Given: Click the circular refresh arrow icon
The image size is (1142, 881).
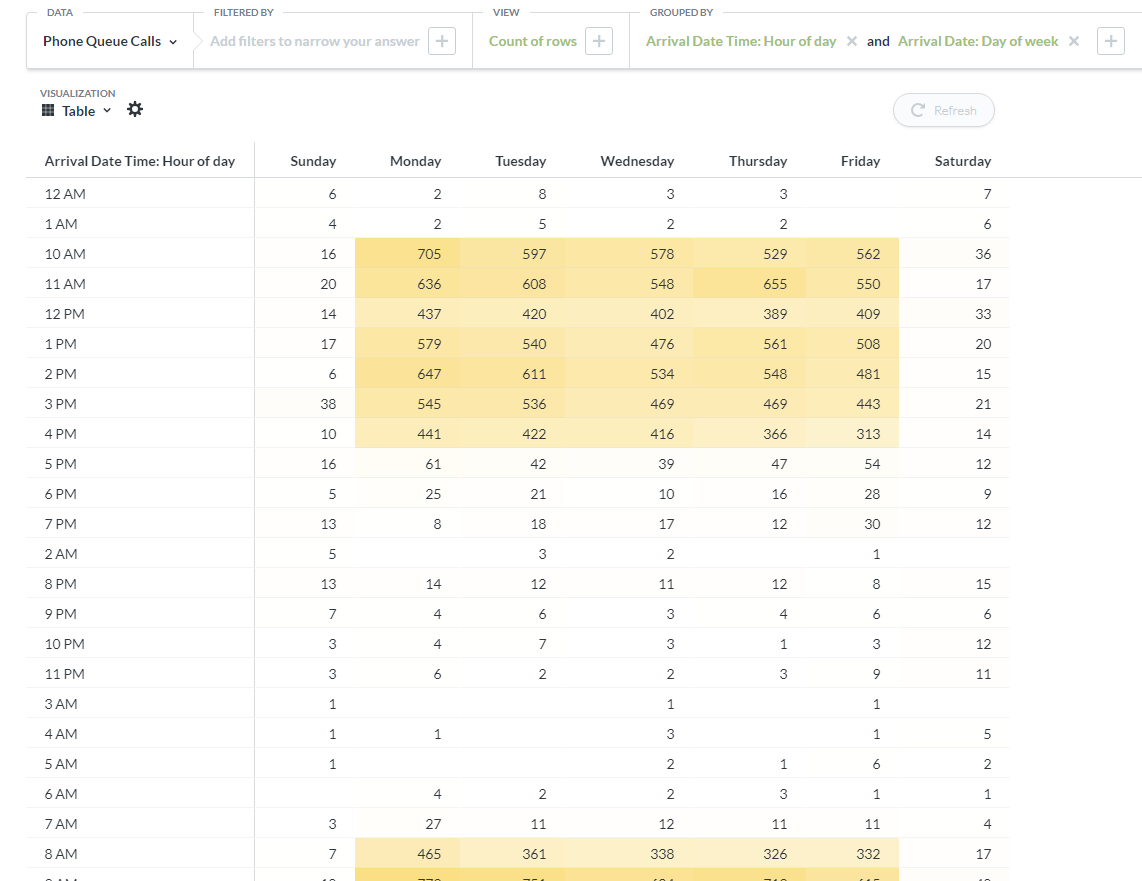Looking at the screenshot, I should [x=916, y=110].
